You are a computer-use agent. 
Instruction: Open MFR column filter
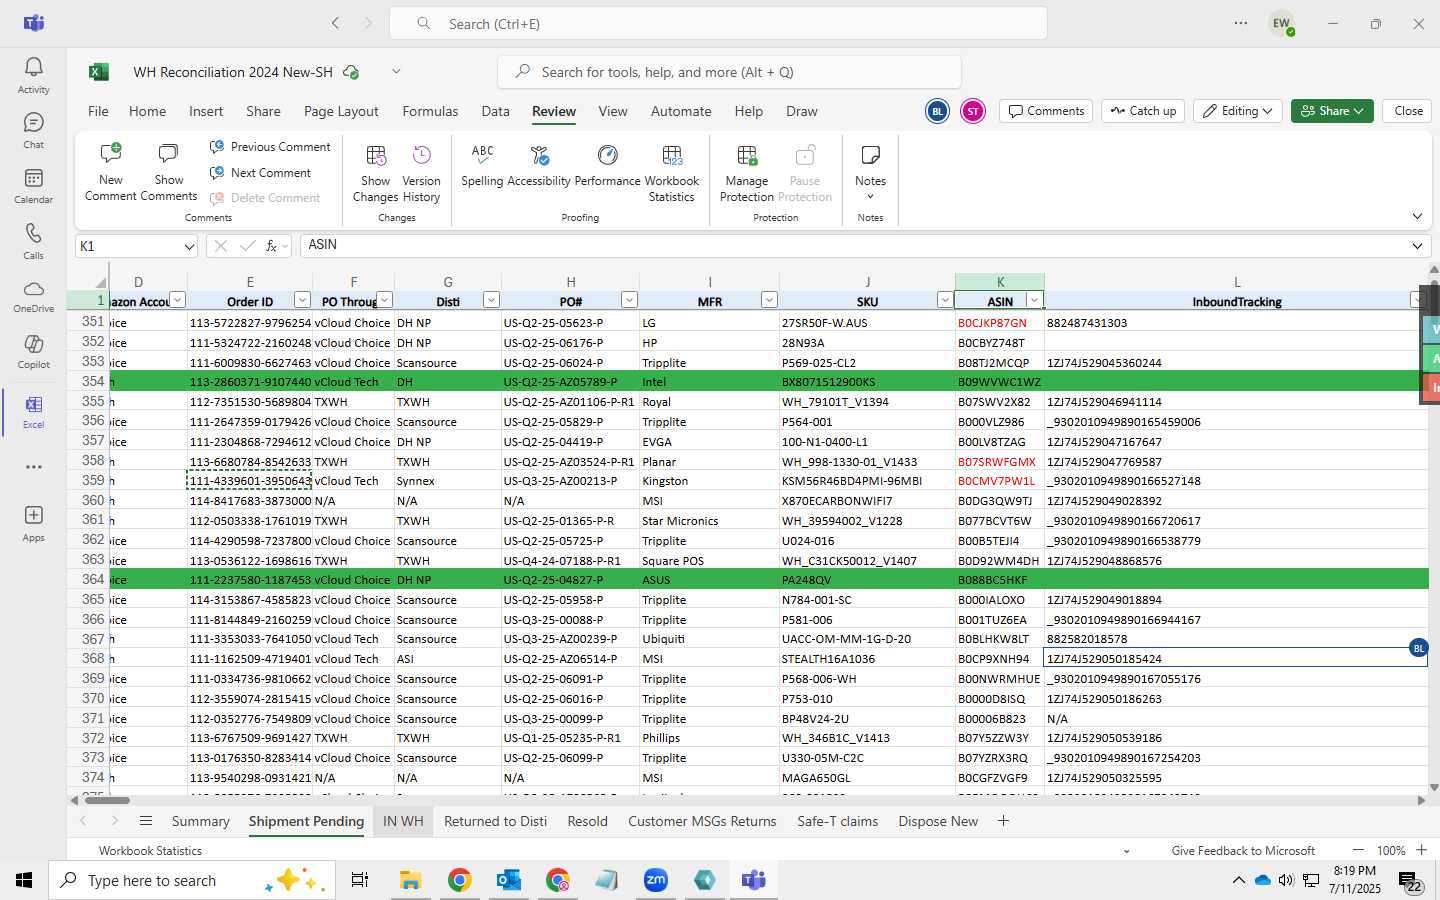pyautogui.click(x=769, y=300)
